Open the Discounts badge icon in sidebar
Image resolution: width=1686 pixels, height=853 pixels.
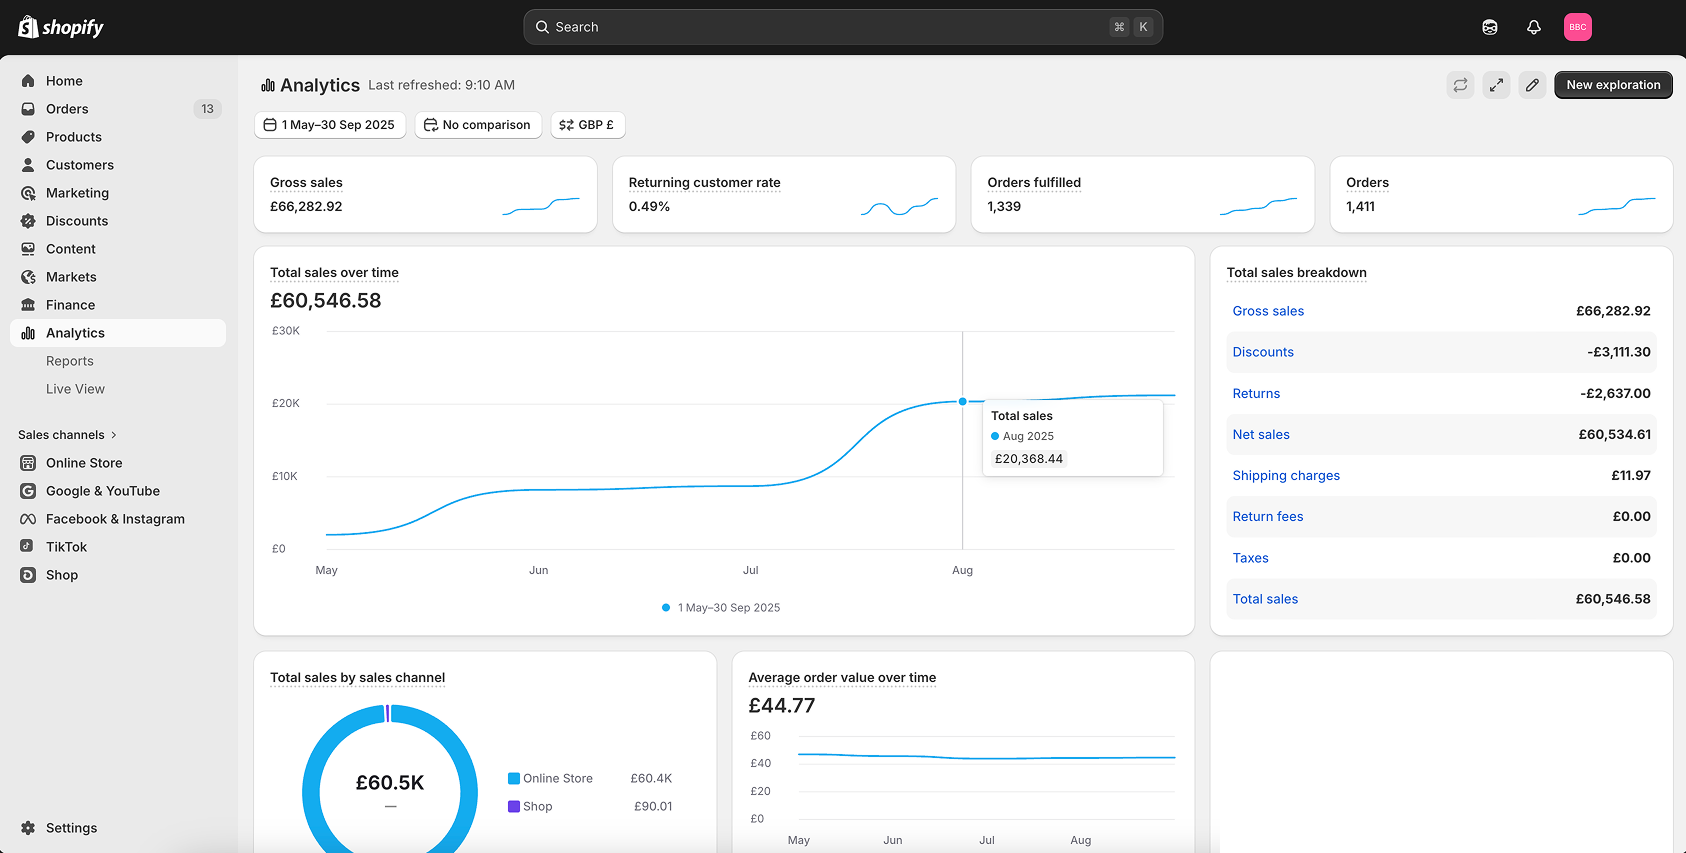pos(28,221)
